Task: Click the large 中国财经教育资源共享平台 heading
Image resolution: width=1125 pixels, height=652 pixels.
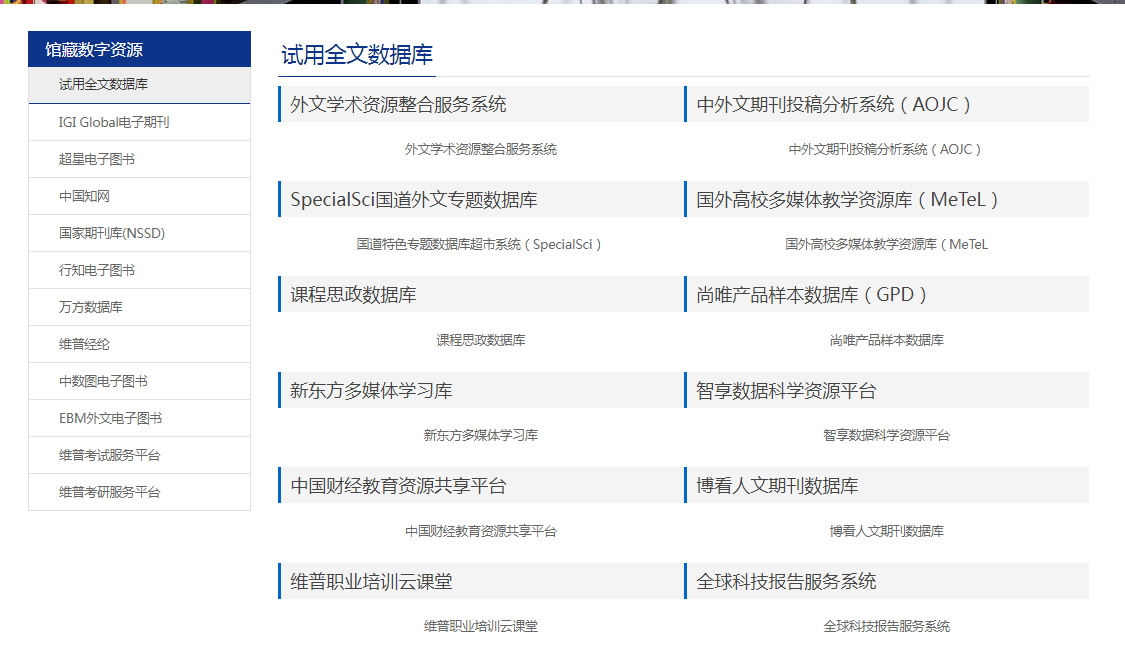Action: (x=398, y=486)
